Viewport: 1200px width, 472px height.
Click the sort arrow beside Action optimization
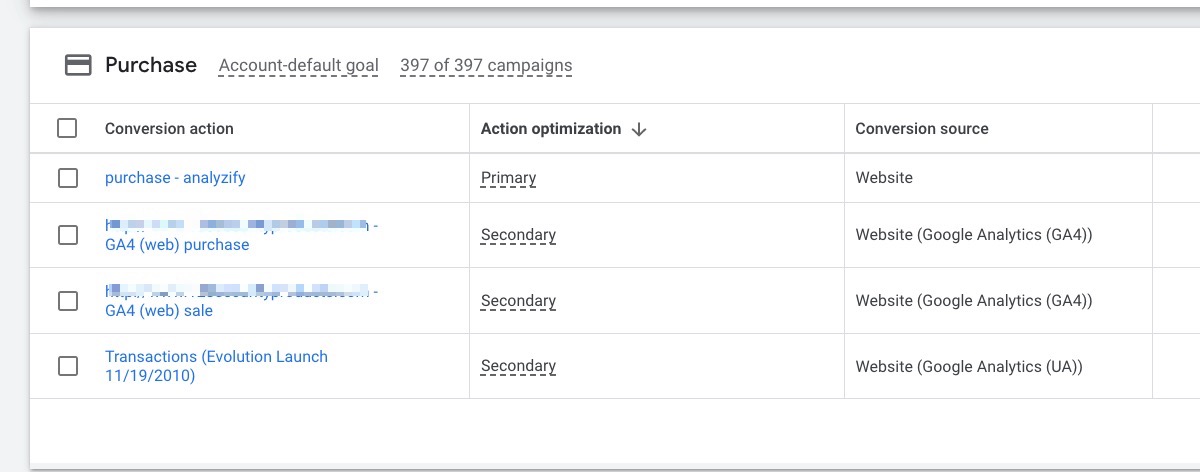pyautogui.click(x=640, y=129)
